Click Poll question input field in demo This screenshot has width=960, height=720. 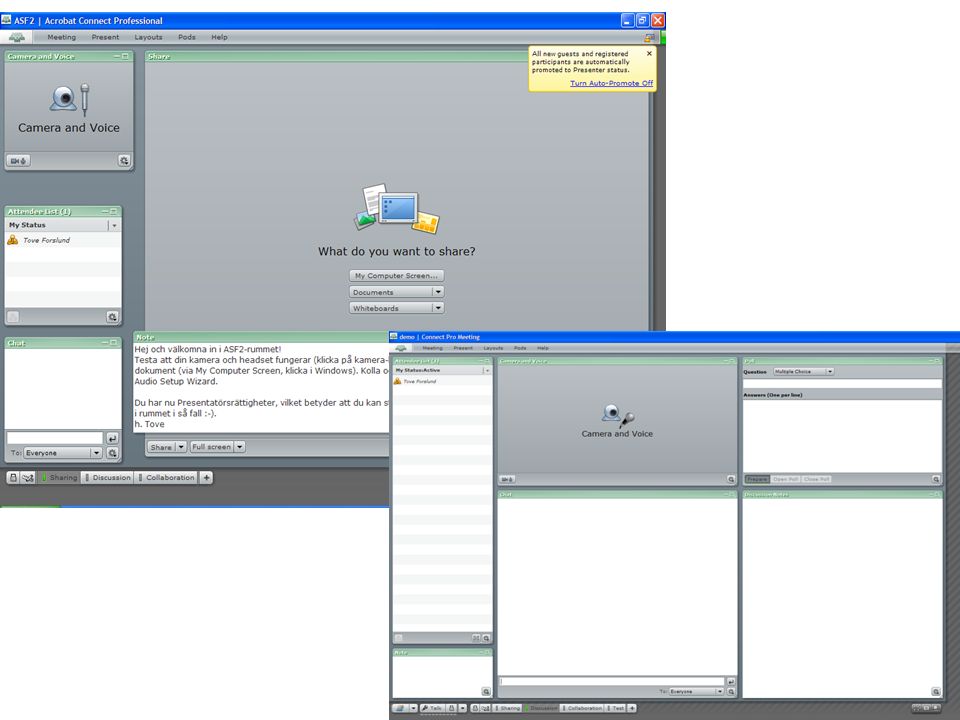coord(842,383)
